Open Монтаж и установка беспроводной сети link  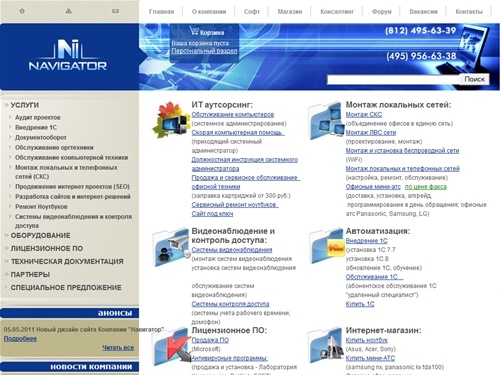tap(402, 150)
